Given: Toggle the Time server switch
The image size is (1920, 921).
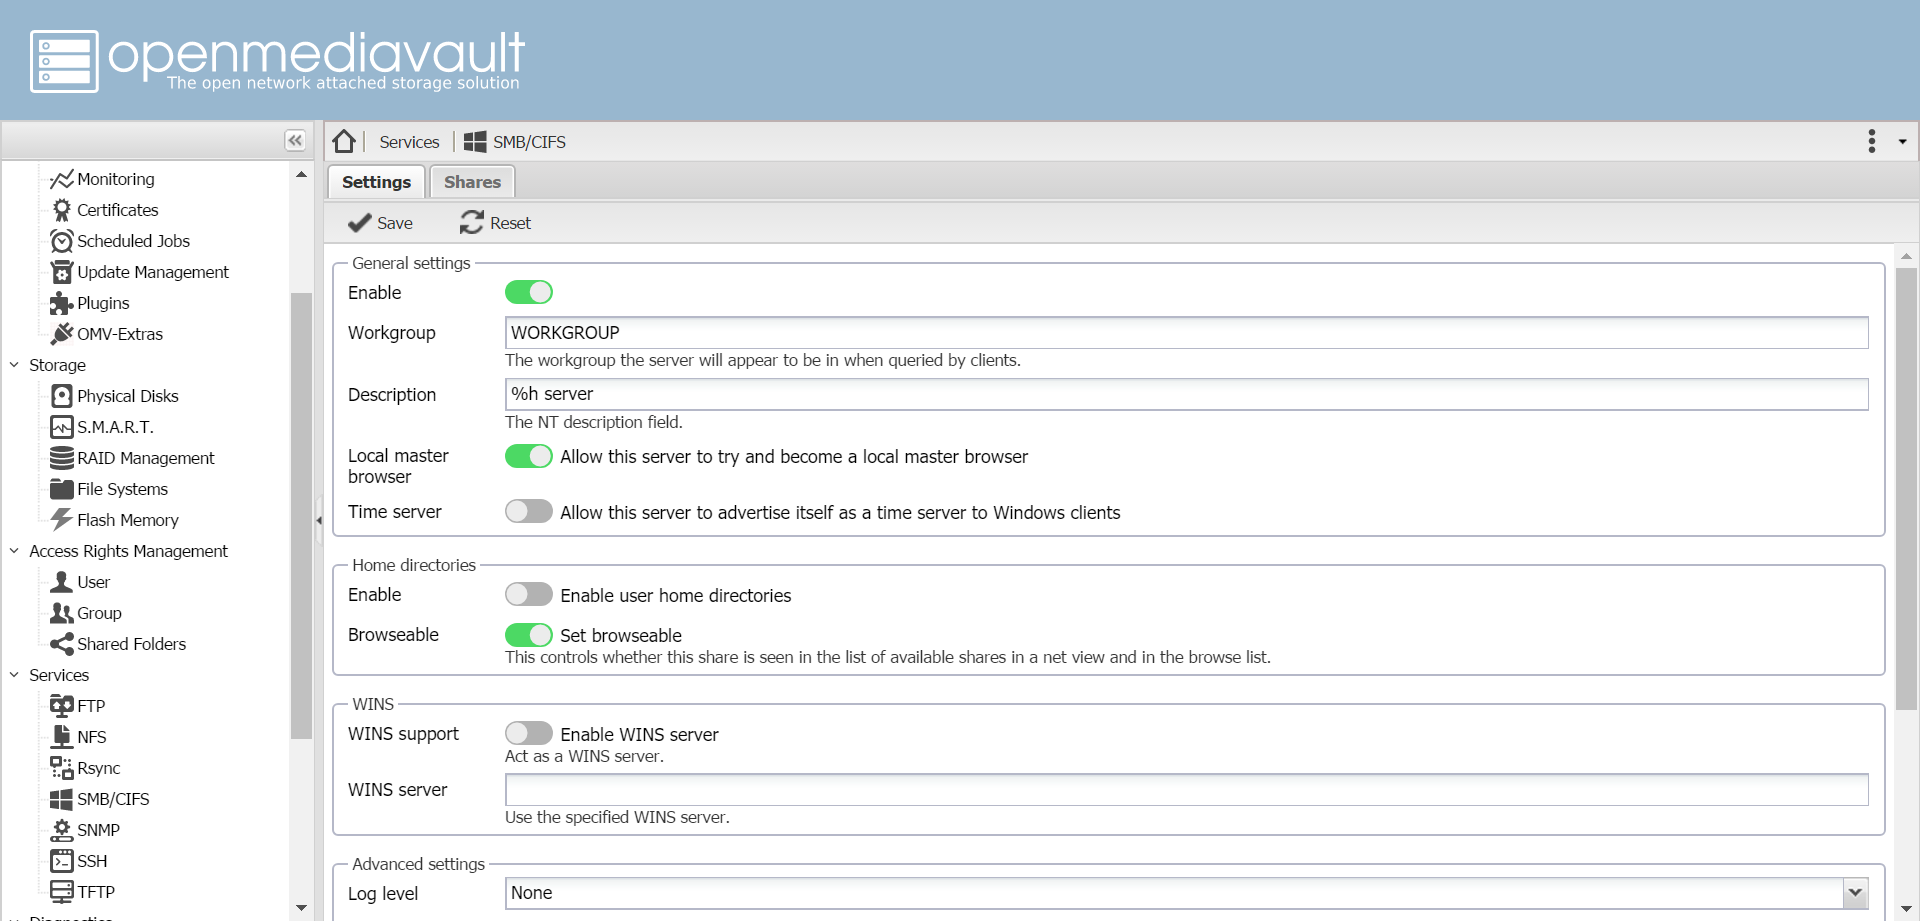Looking at the screenshot, I should pos(529,511).
